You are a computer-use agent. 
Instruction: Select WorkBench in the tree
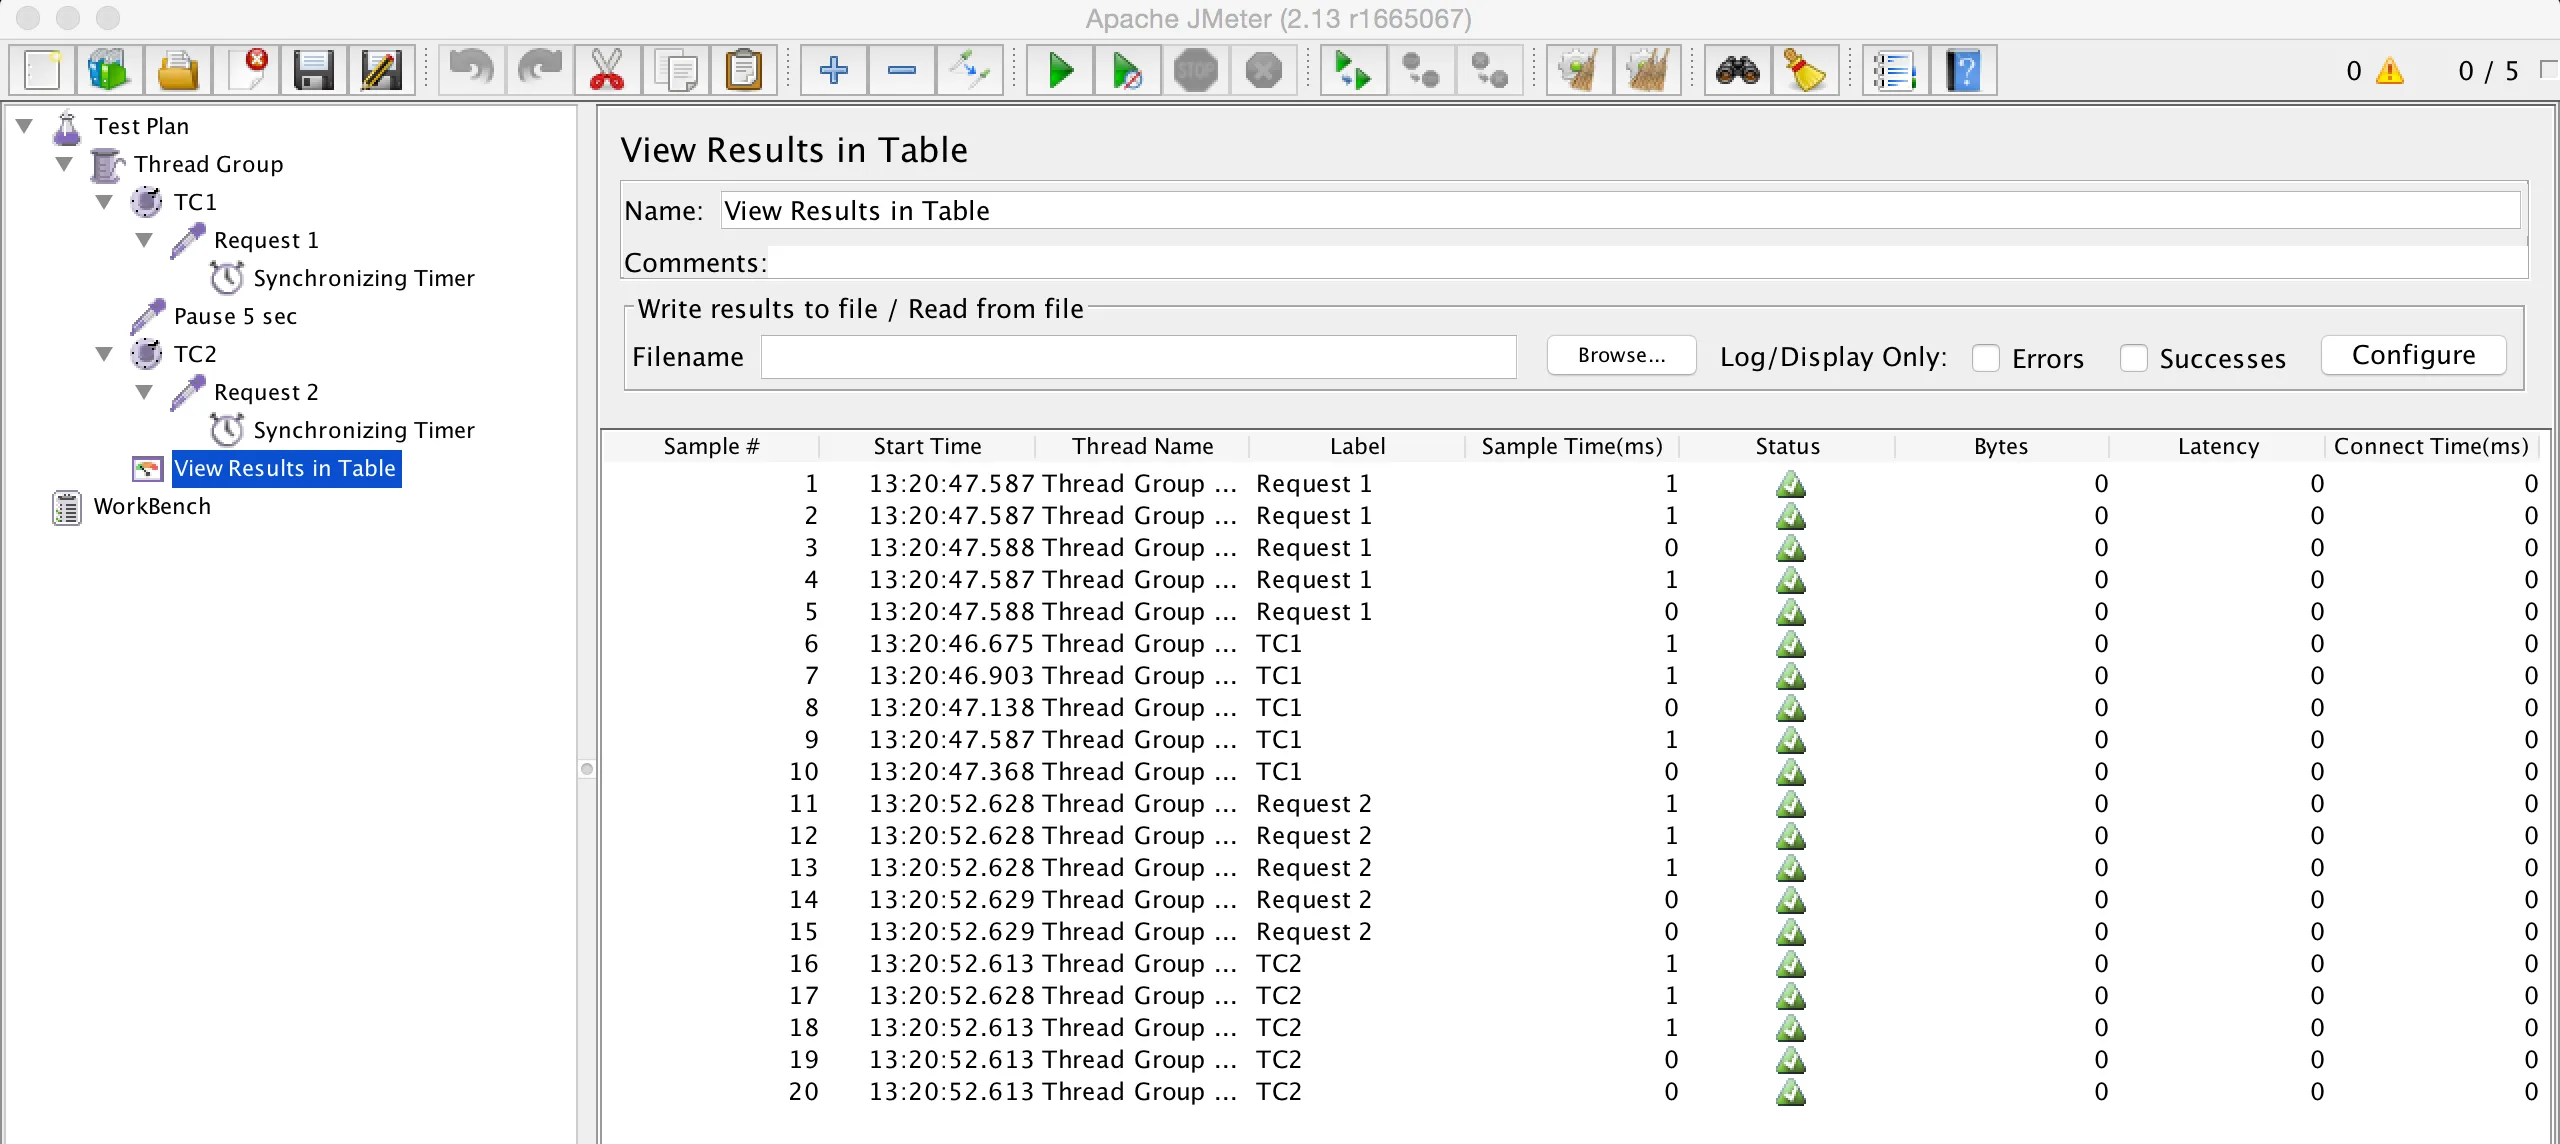[x=152, y=506]
